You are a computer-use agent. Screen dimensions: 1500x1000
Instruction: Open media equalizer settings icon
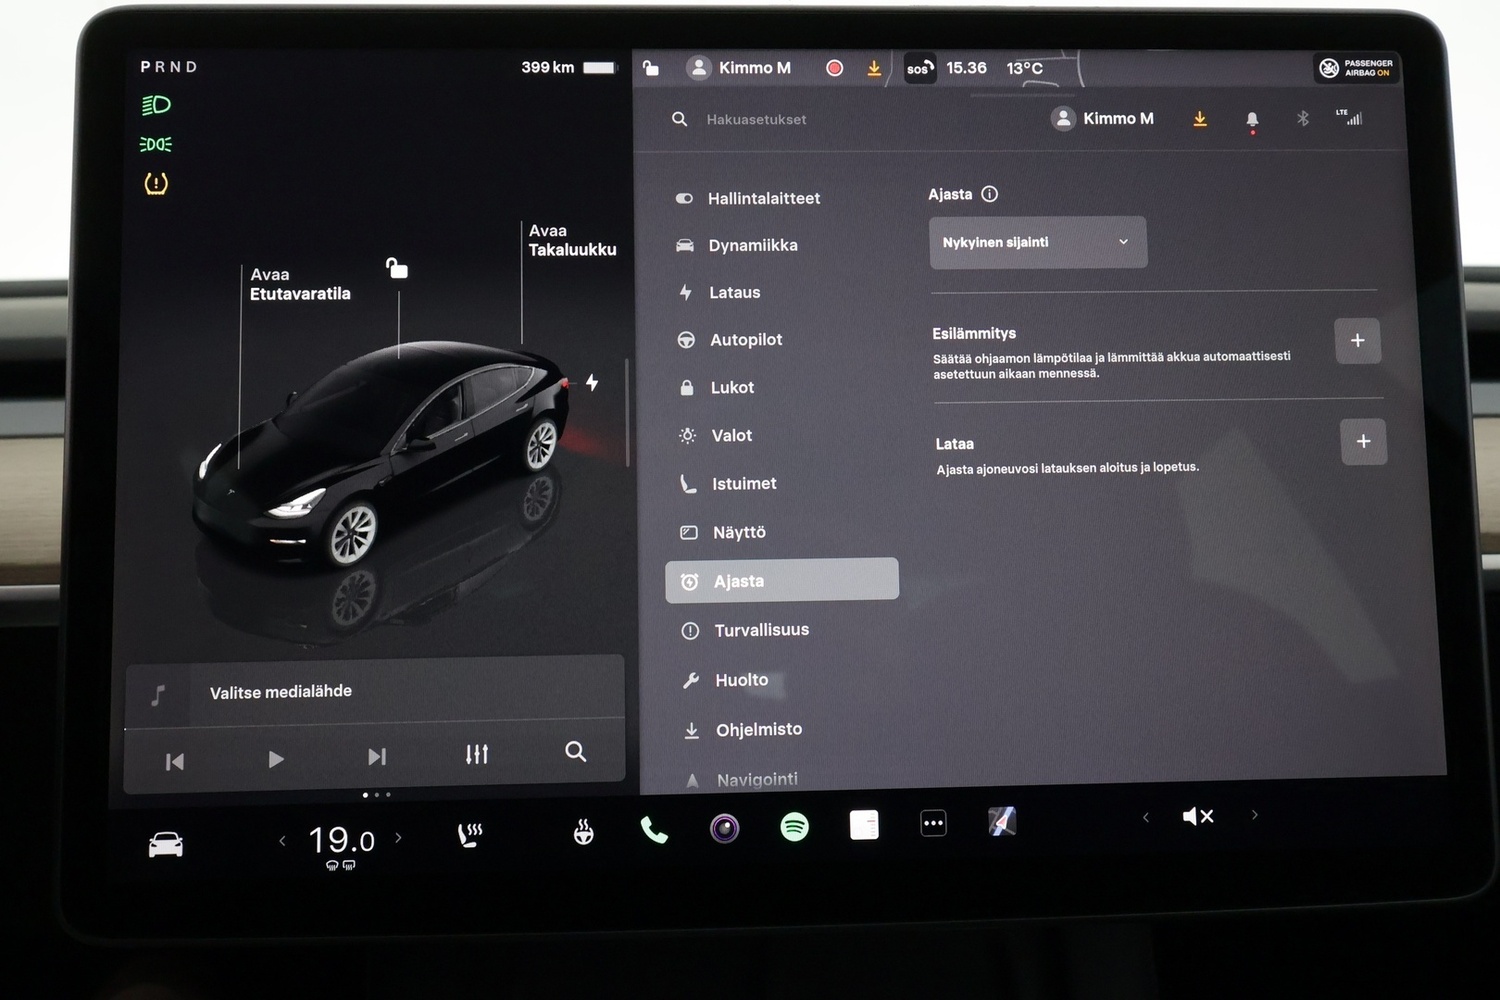pos(477,754)
